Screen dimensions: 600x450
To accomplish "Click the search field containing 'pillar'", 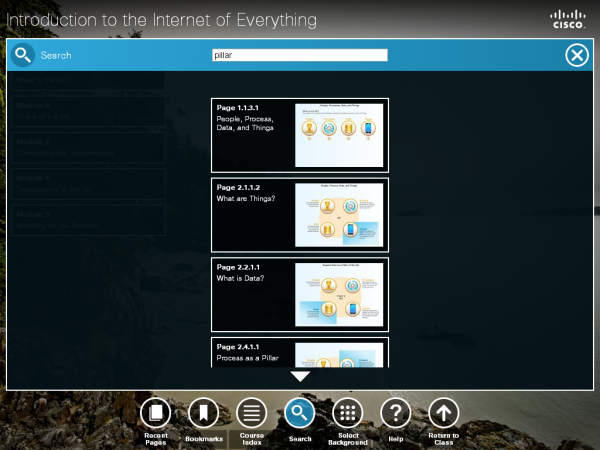I will click(x=299, y=56).
